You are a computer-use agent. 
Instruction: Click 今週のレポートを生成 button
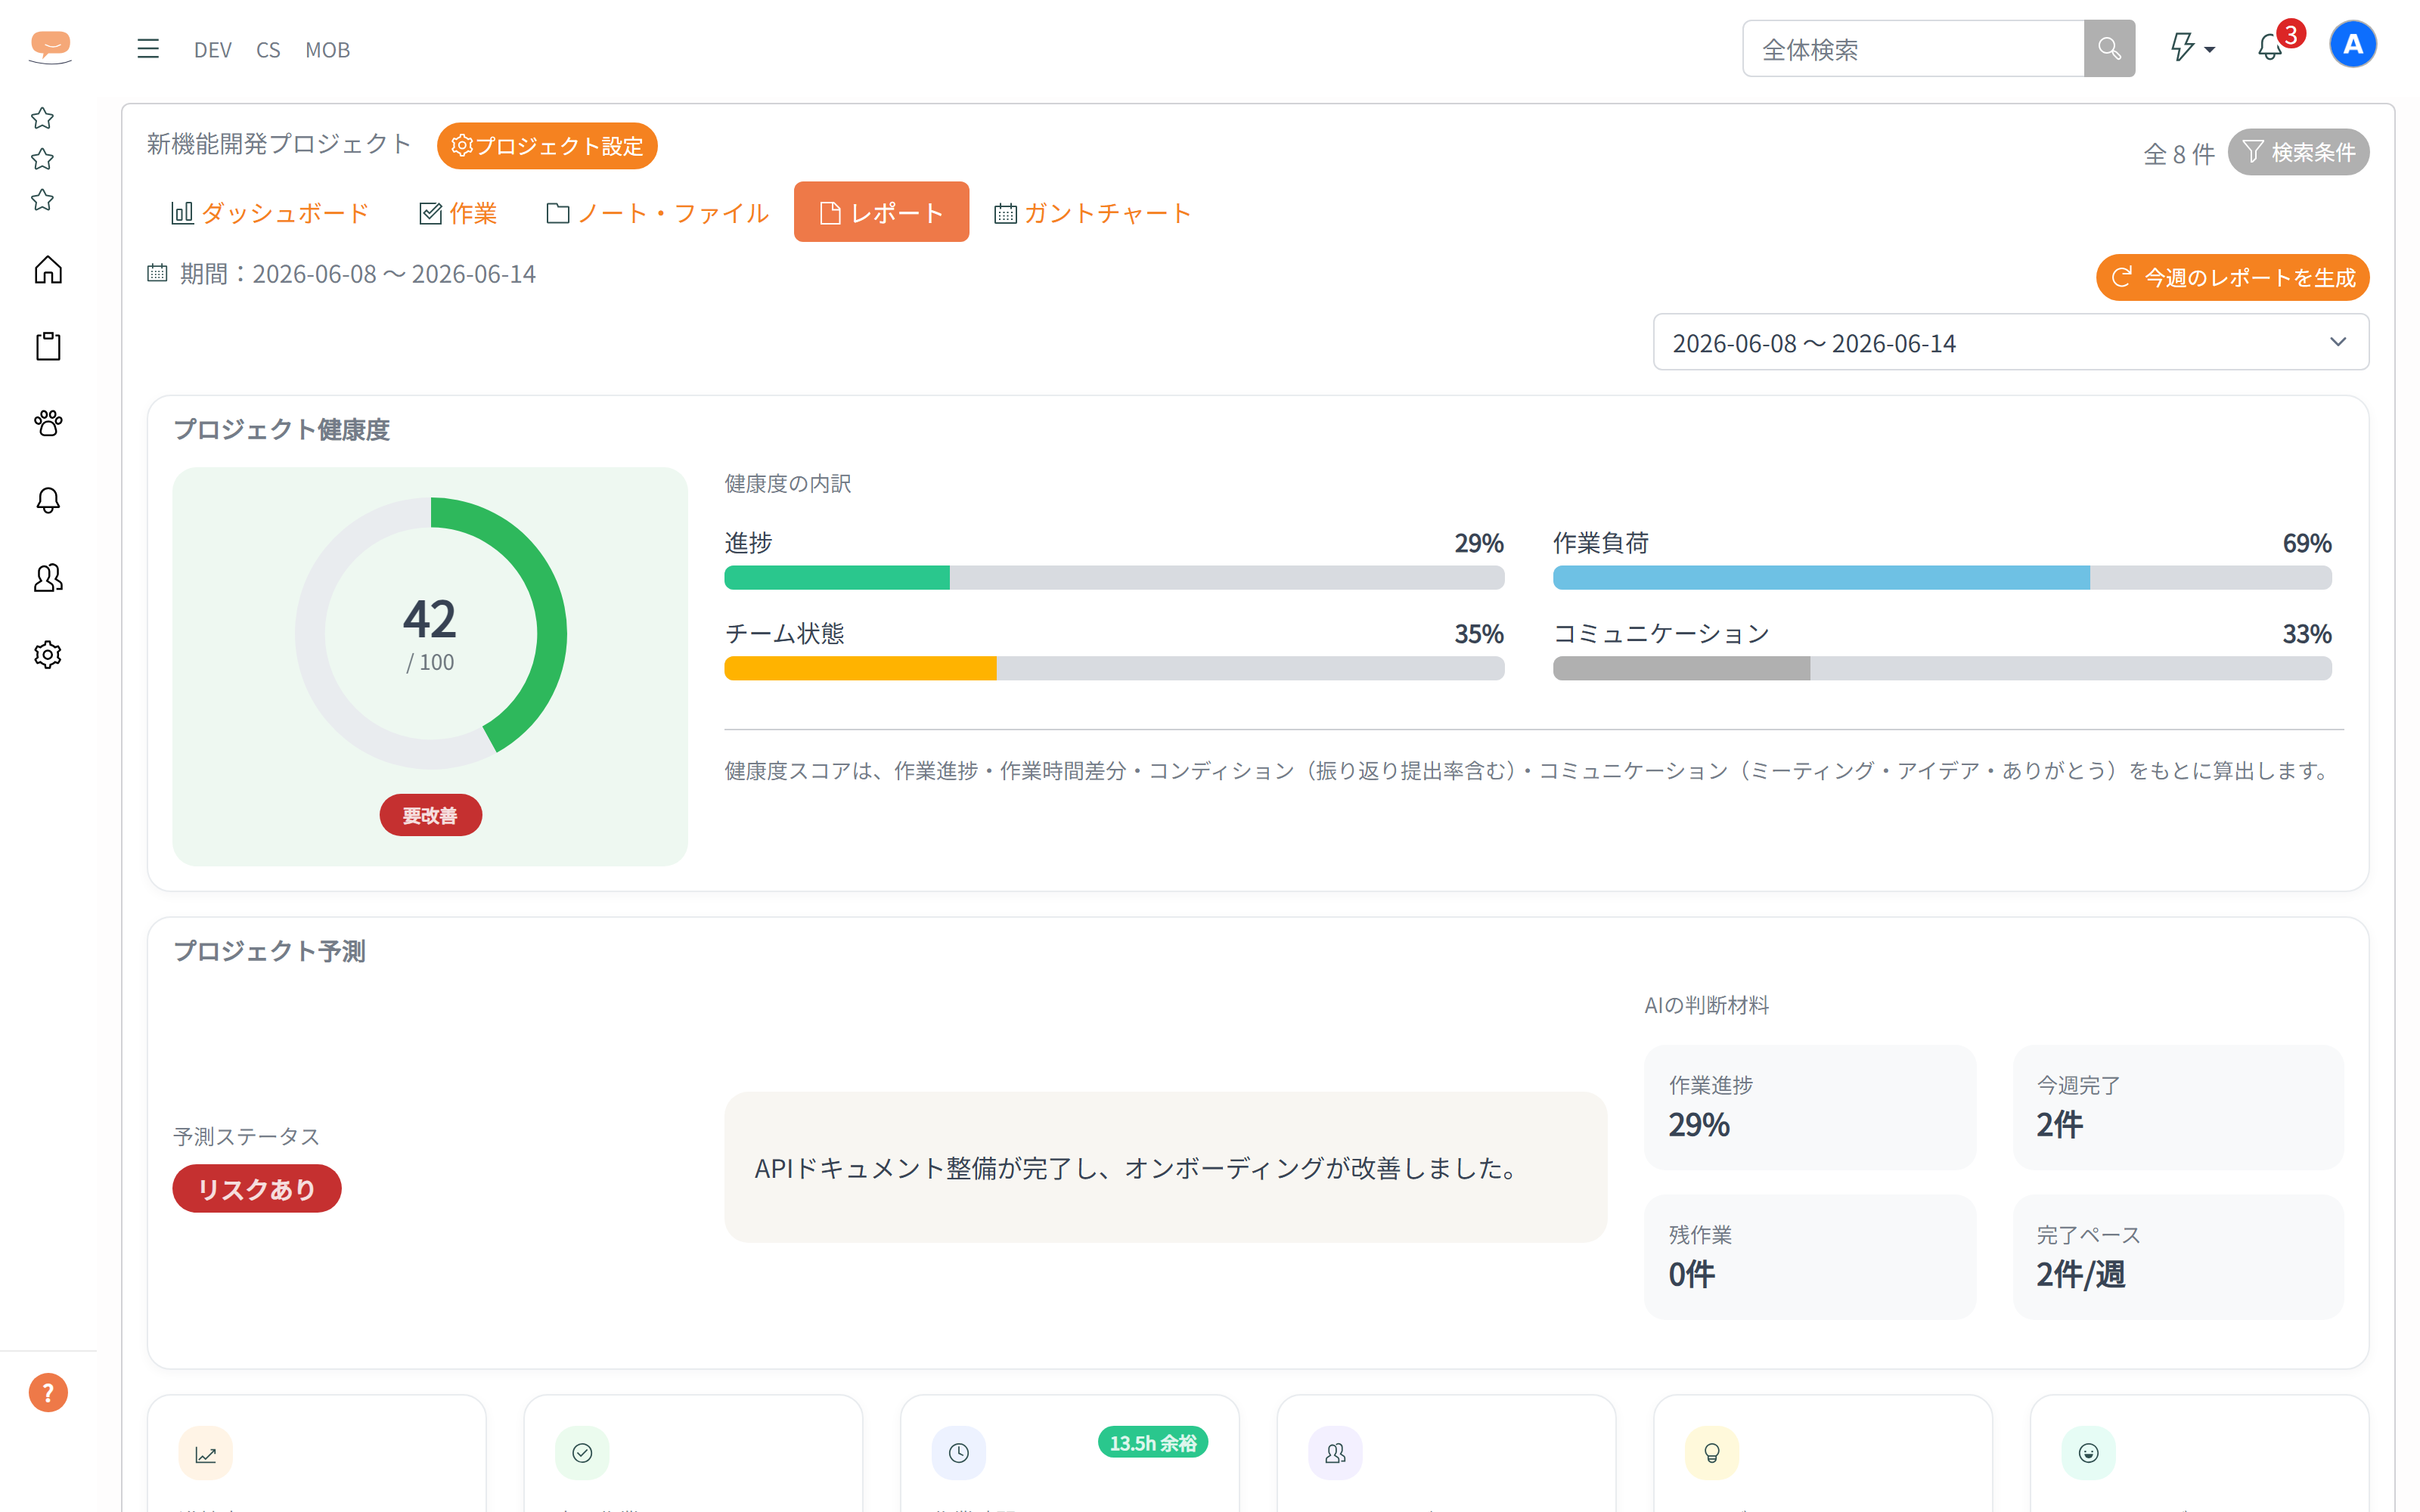click(x=2232, y=277)
